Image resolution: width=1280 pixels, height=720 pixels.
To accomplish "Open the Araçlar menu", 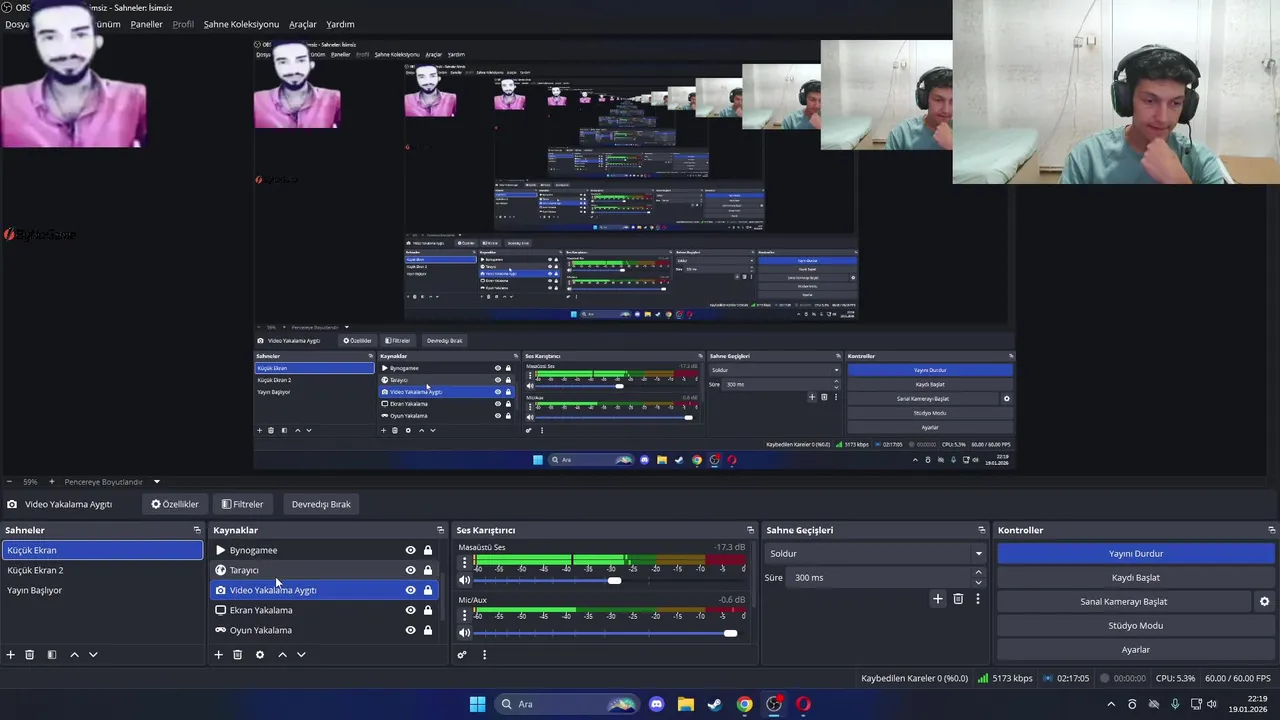I will point(303,24).
